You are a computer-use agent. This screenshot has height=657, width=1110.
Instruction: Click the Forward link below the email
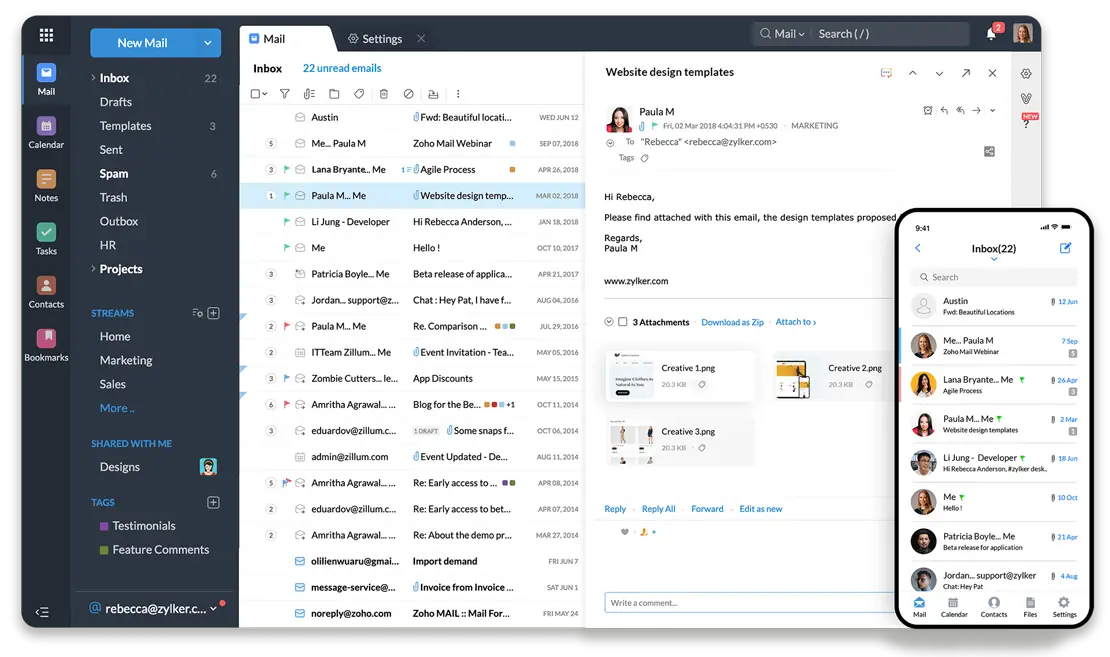click(x=707, y=509)
